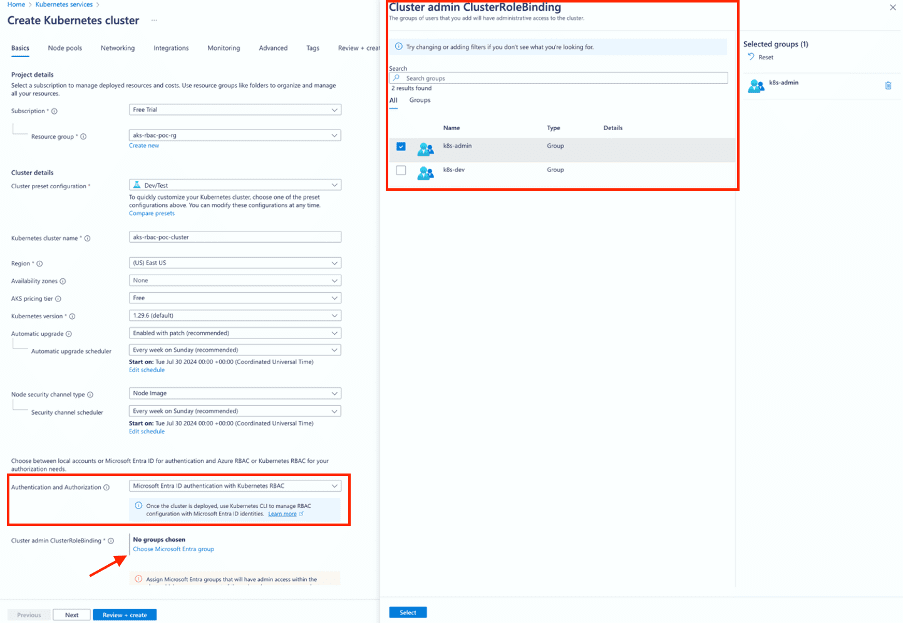Click Kubernetes version info icon
904x624 pixels.
pos(72,316)
